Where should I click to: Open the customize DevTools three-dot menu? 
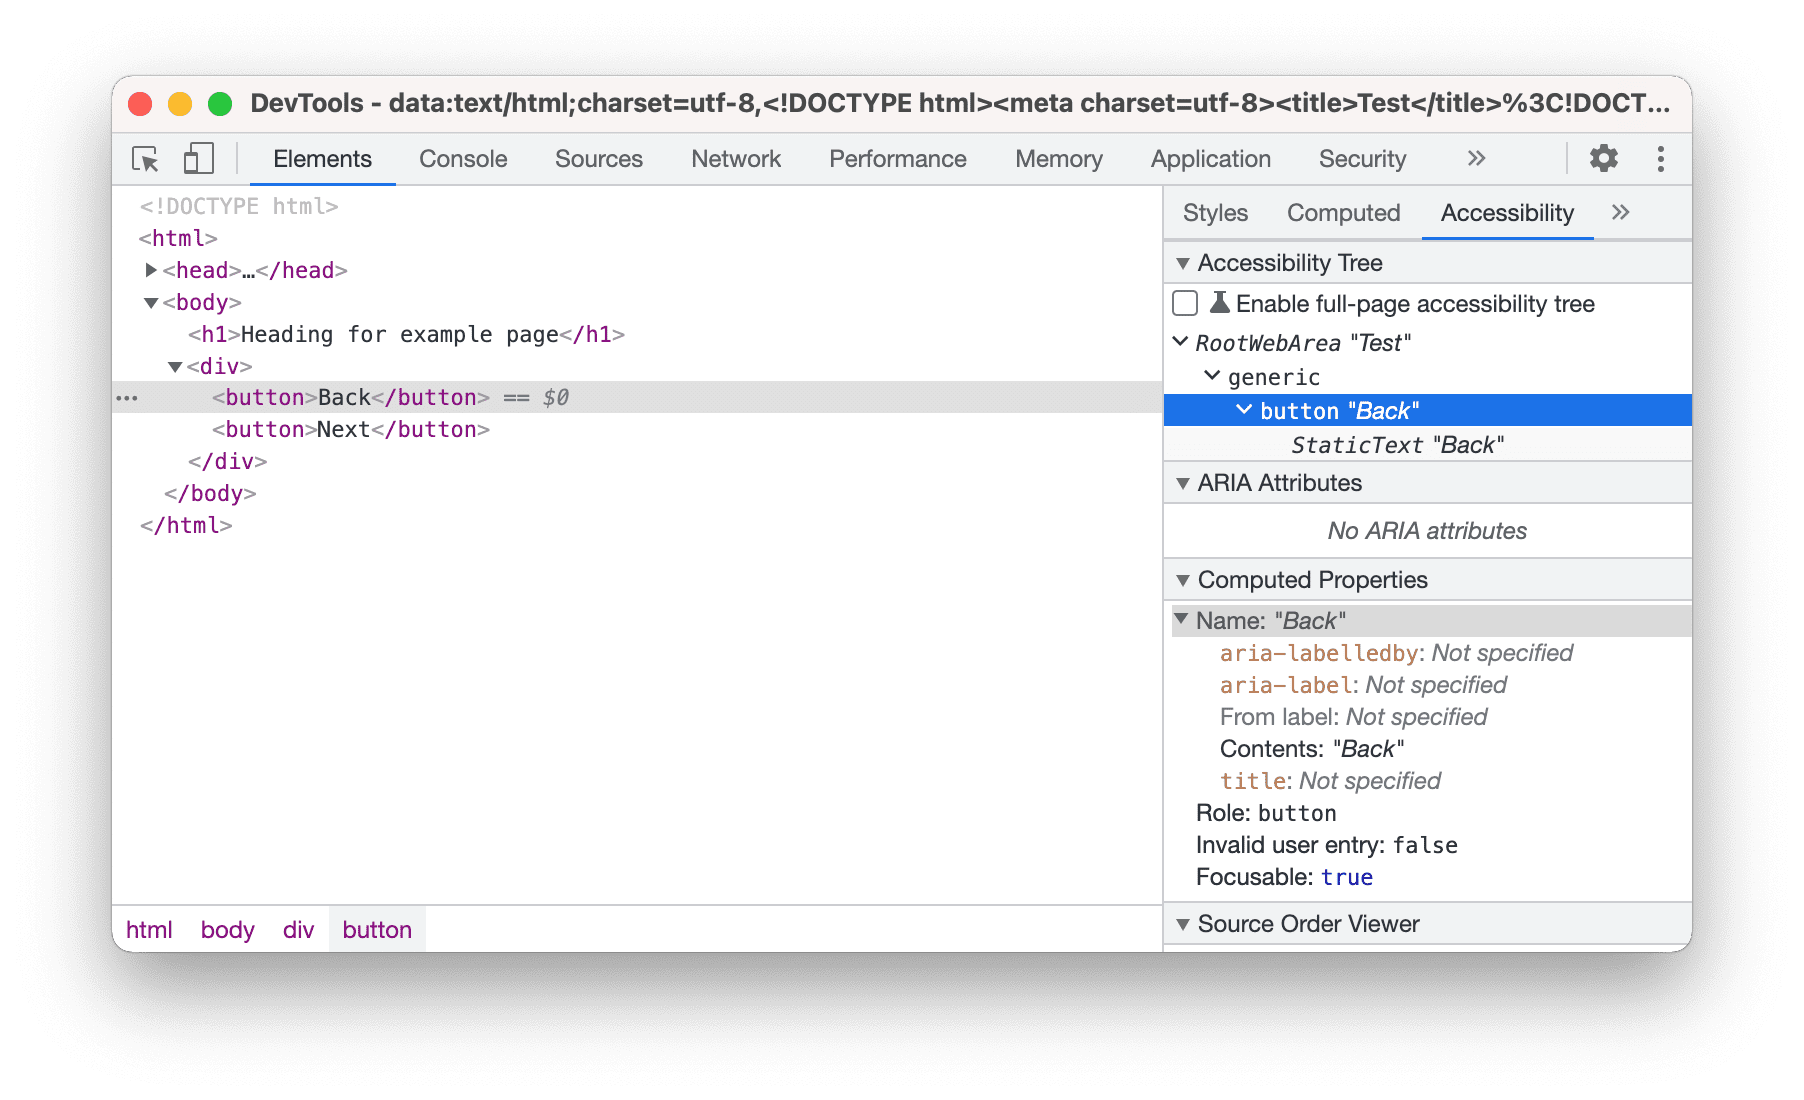[1660, 158]
